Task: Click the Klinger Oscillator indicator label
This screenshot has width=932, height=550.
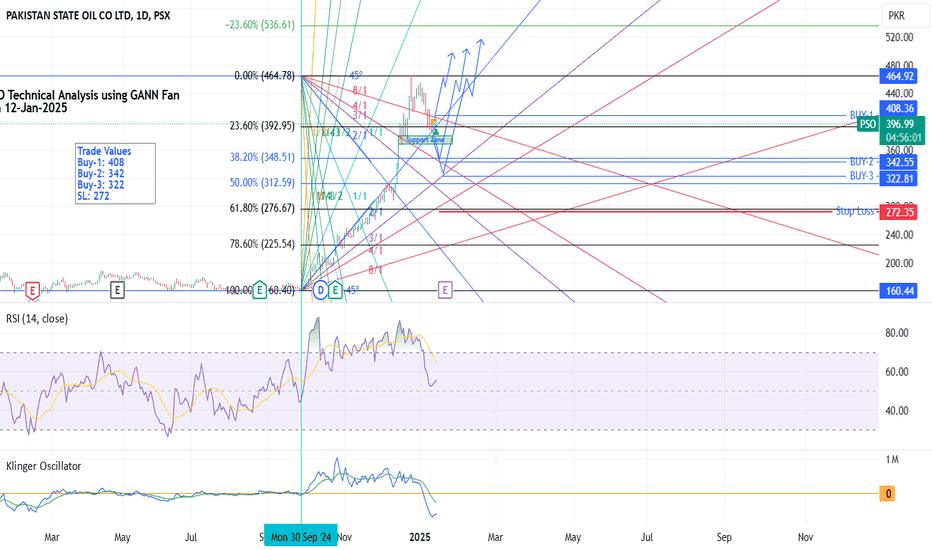Action: click(x=43, y=466)
